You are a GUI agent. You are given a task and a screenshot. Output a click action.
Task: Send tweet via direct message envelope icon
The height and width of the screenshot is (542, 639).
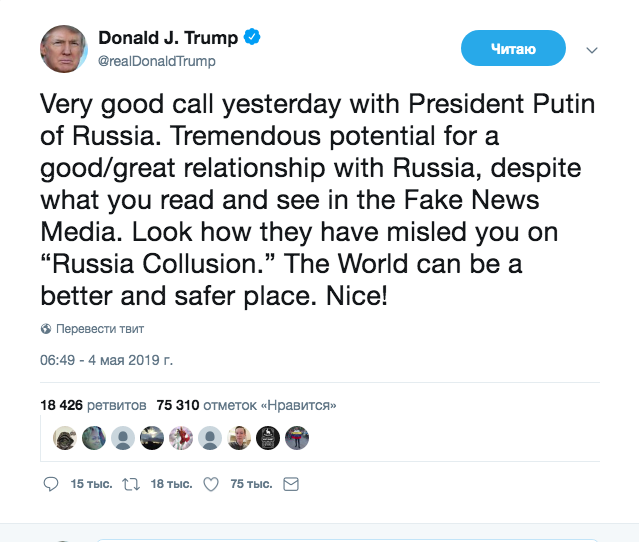tap(291, 484)
